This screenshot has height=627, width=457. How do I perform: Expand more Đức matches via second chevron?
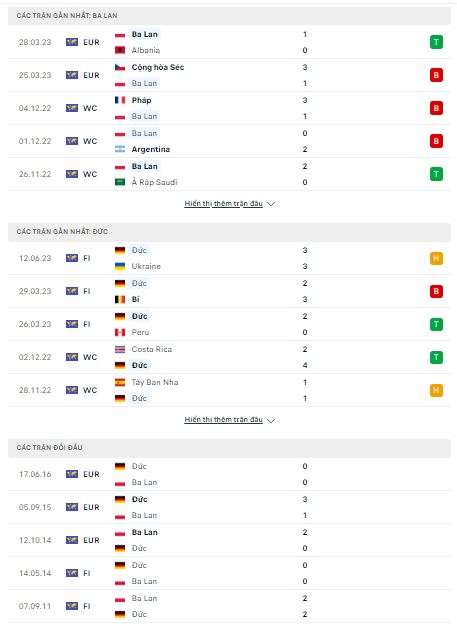pos(271,420)
